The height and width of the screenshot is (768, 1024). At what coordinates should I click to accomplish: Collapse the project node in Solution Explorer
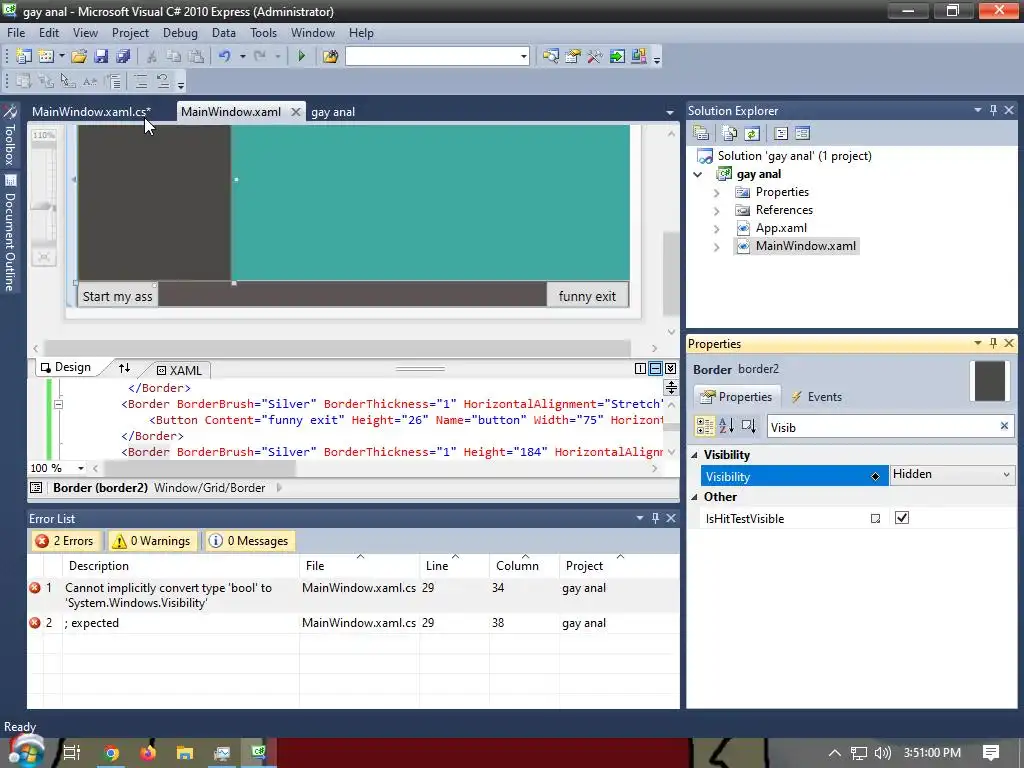[697, 174]
